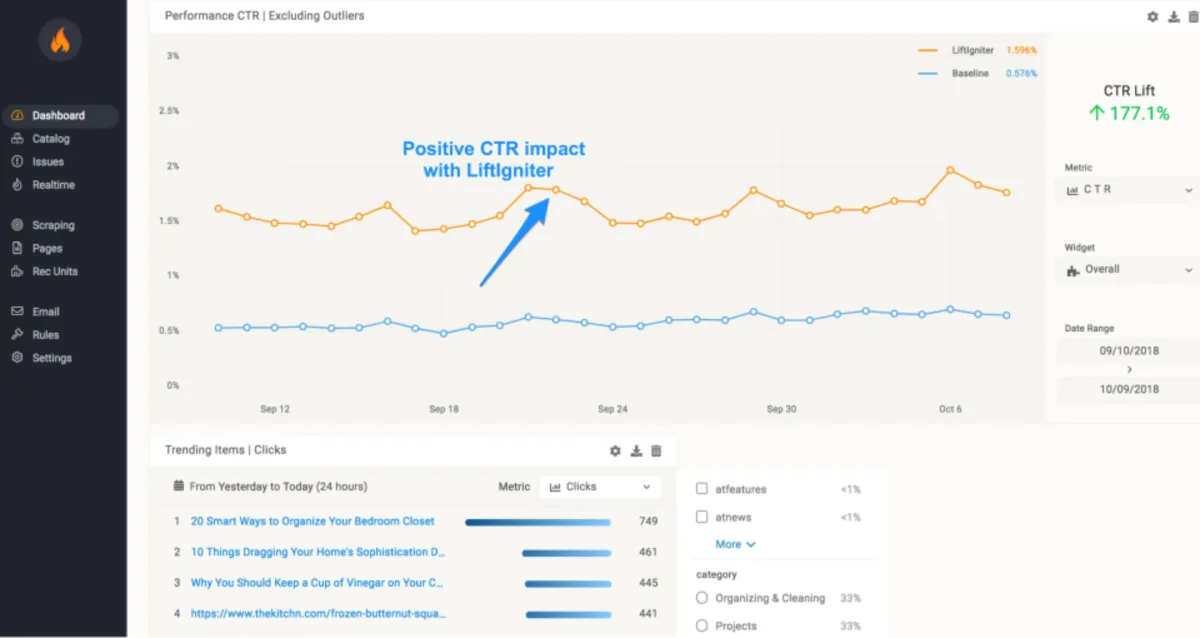The height and width of the screenshot is (638, 1200).
Task: Click the 09/10/2018 start date field
Action: click(x=1129, y=352)
